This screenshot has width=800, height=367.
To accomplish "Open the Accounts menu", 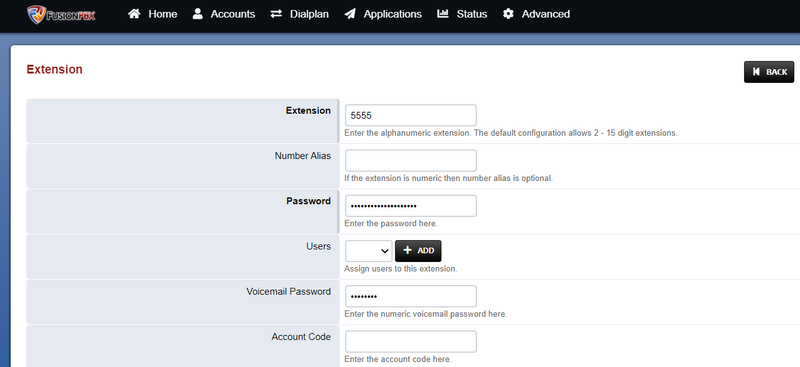I will point(223,14).
